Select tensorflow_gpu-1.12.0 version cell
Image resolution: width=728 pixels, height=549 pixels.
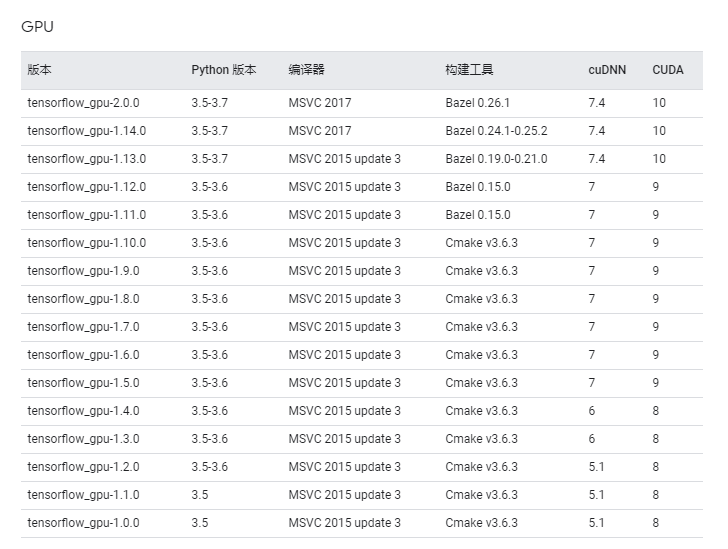[87, 187]
